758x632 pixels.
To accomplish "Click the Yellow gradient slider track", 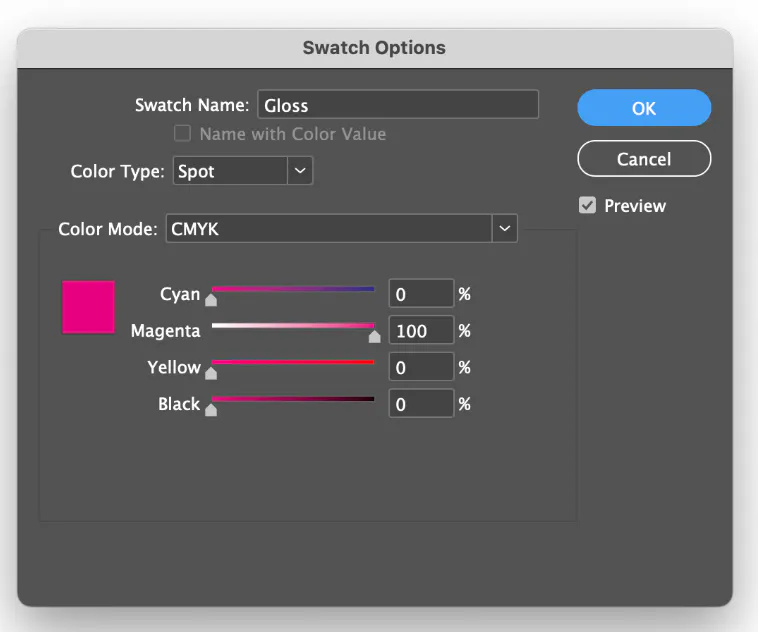I will pyautogui.click(x=293, y=362).
